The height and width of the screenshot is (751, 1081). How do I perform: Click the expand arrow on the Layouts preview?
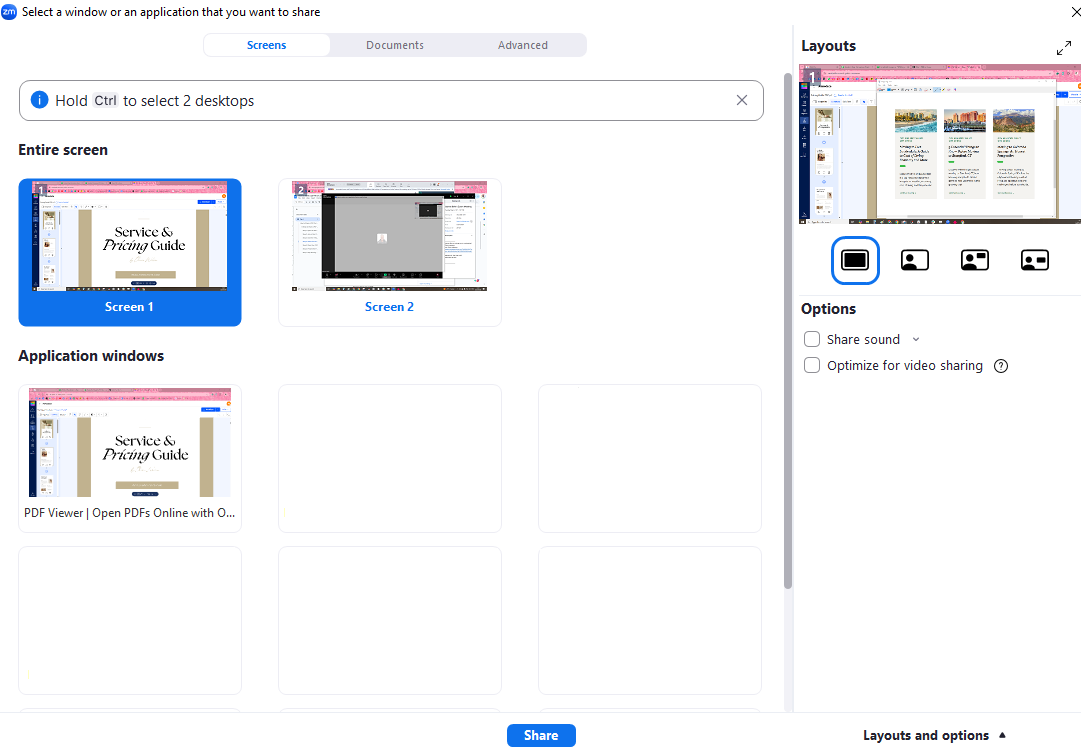point(1064,48)
